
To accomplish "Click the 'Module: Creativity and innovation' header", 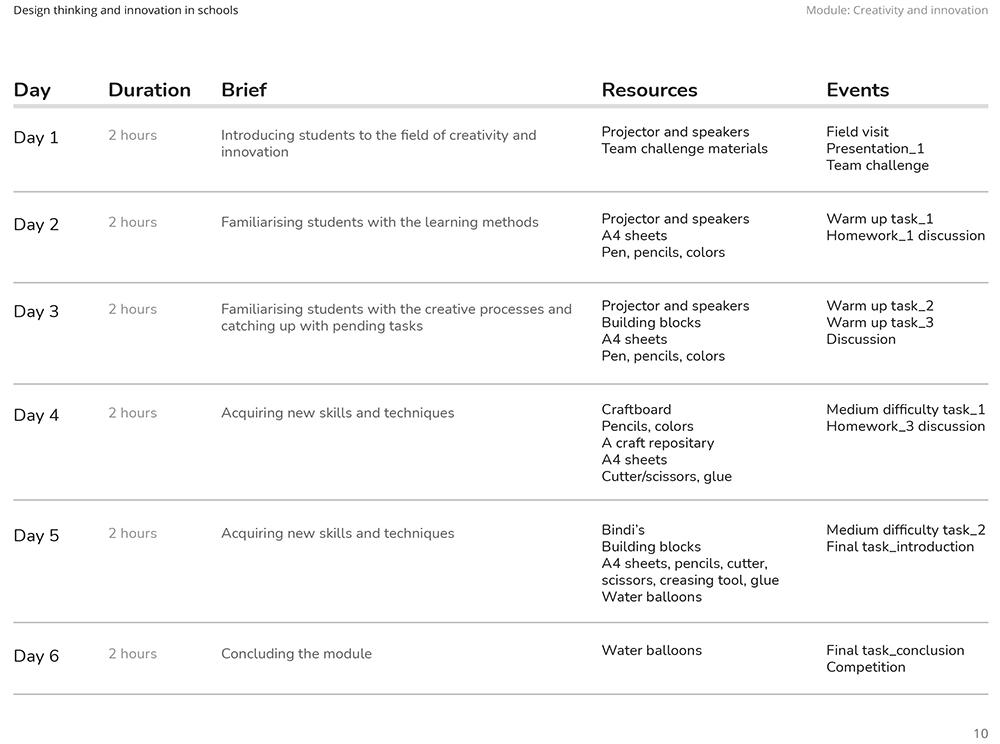I will pos(897,10).
